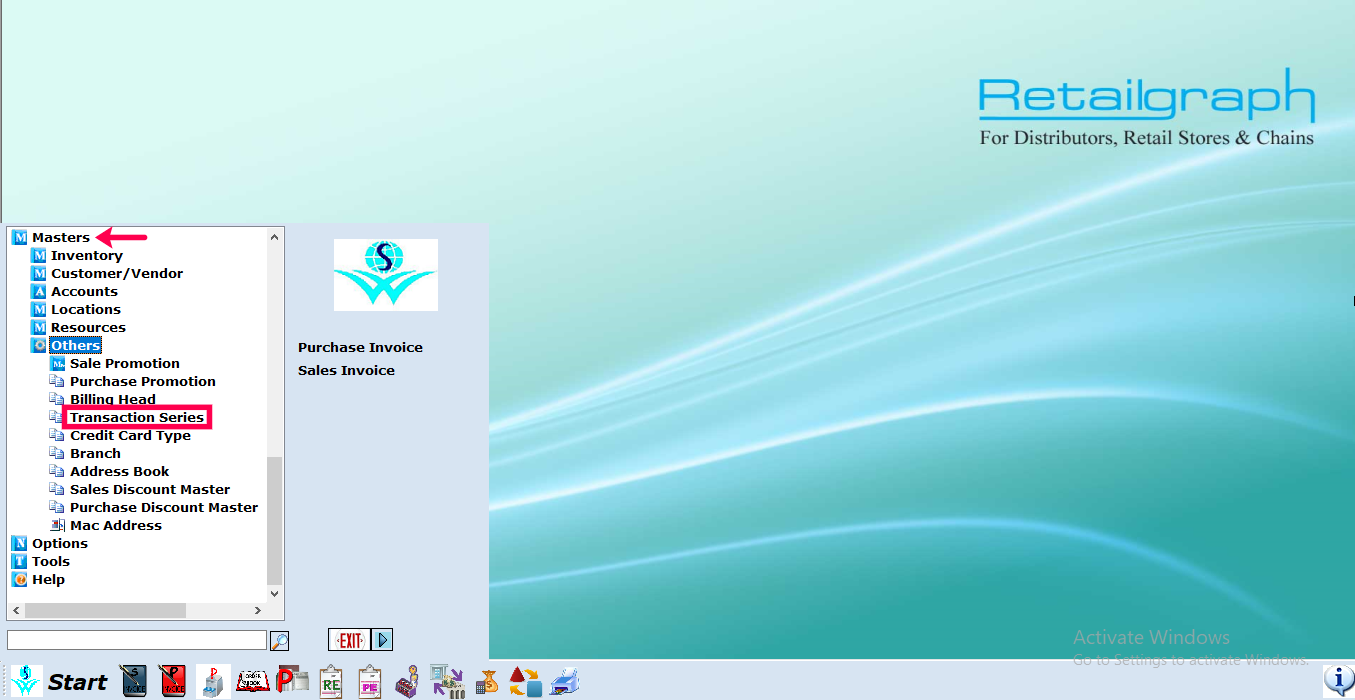Click the tree's horizontal scrollbar thumb
The height and width of the screenshot is (700, 1355).
click(105, 610)
